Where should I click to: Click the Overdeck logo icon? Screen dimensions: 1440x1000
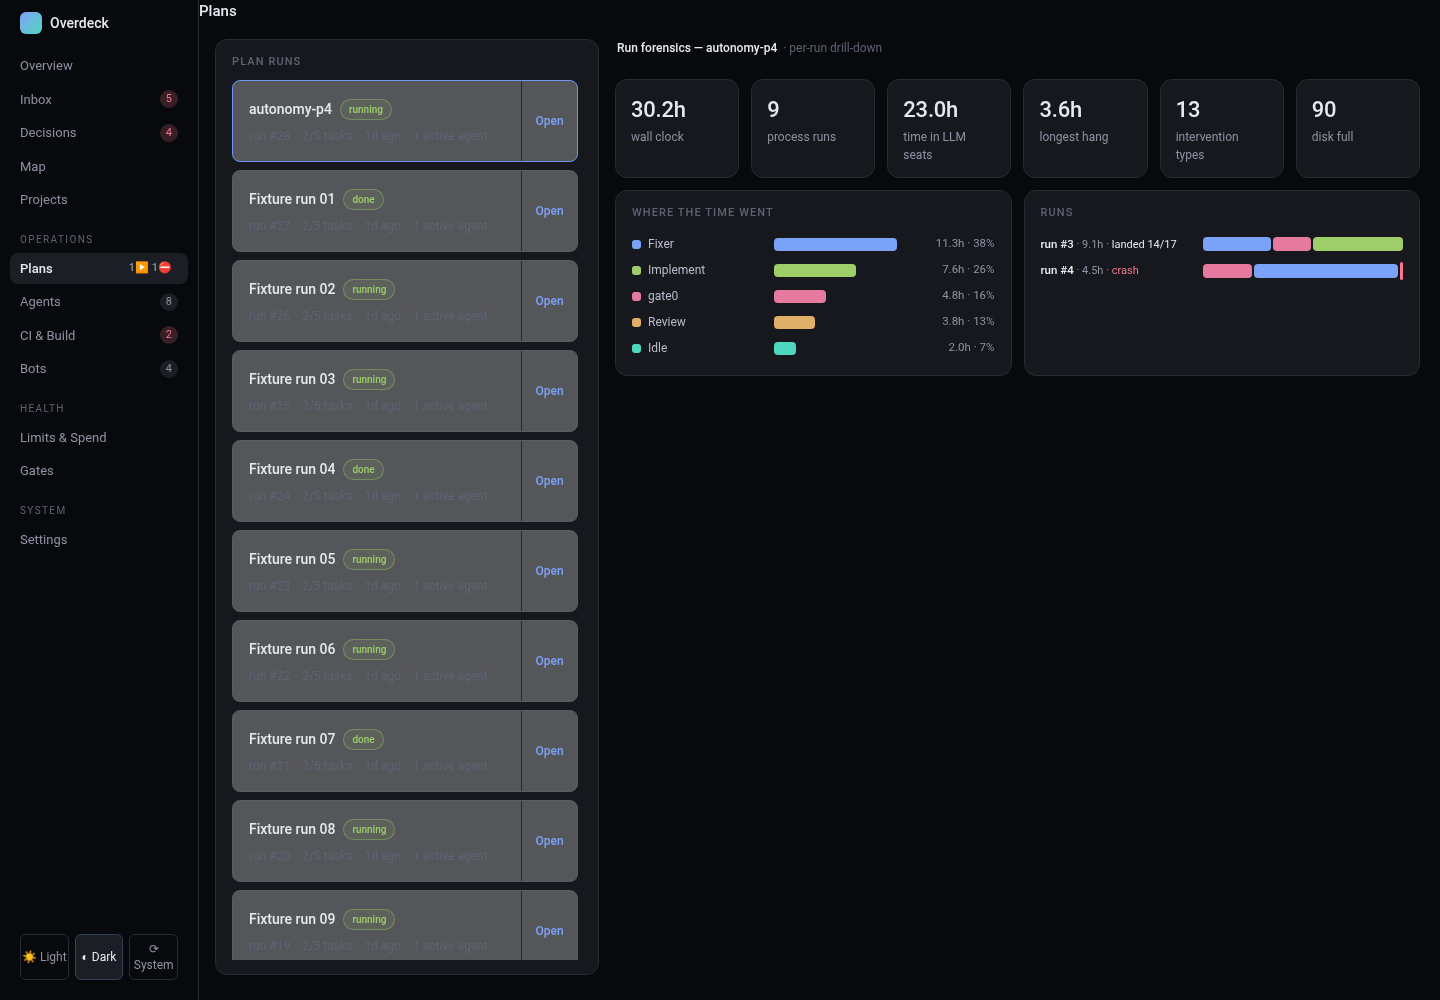click(x=31, y=22)
